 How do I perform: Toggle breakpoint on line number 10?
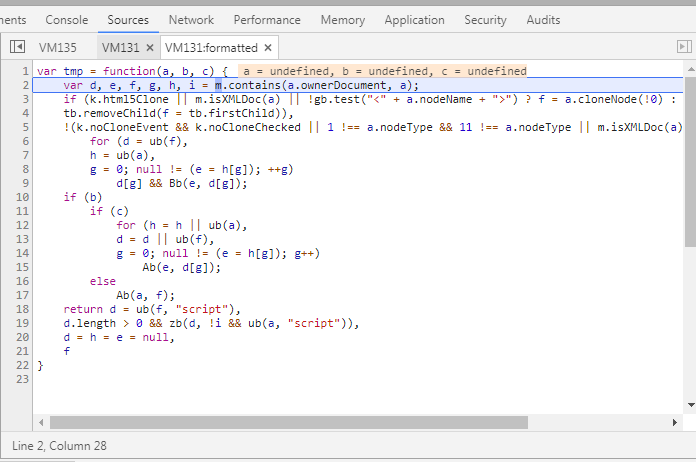[24, 197]
